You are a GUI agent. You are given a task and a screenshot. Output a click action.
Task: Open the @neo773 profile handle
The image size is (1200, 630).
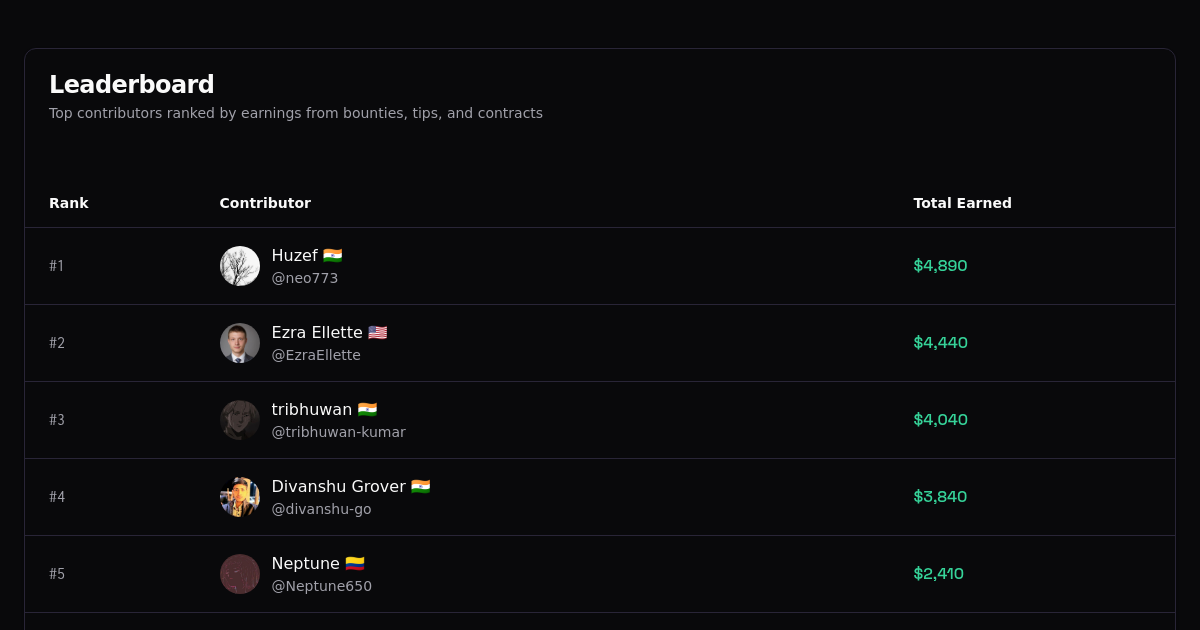[x=305, y=278]
